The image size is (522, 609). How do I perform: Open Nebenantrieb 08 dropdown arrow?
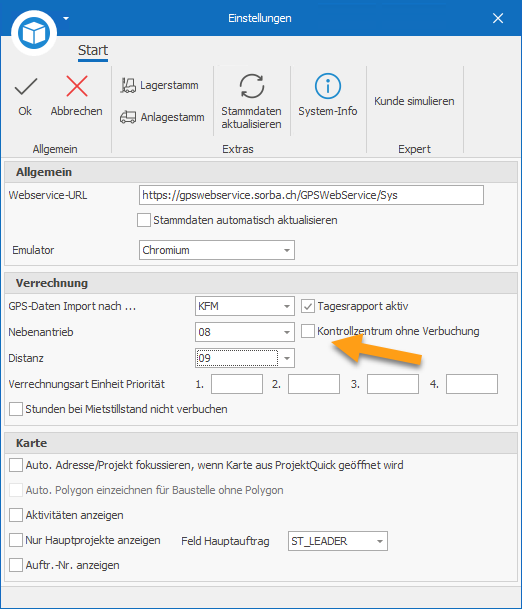(x=287, y=332)
